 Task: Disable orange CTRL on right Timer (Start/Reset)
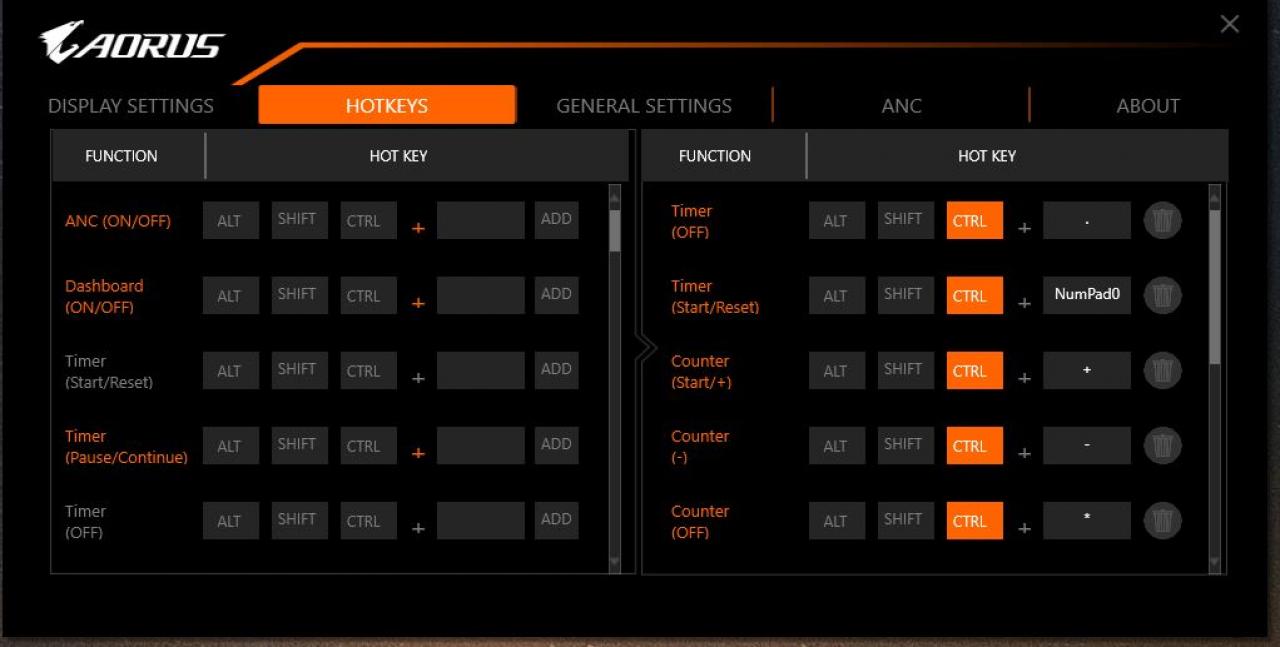(x=975, y=296)
